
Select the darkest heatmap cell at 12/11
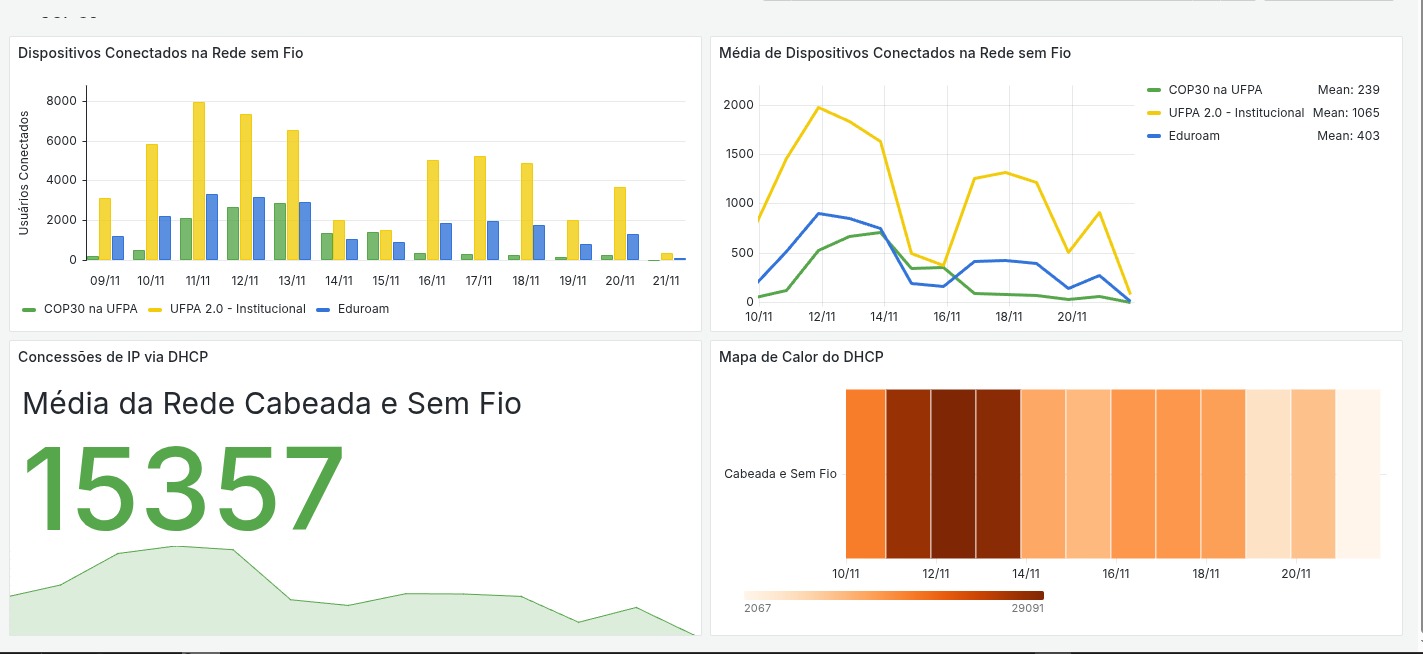coord(953,473)
